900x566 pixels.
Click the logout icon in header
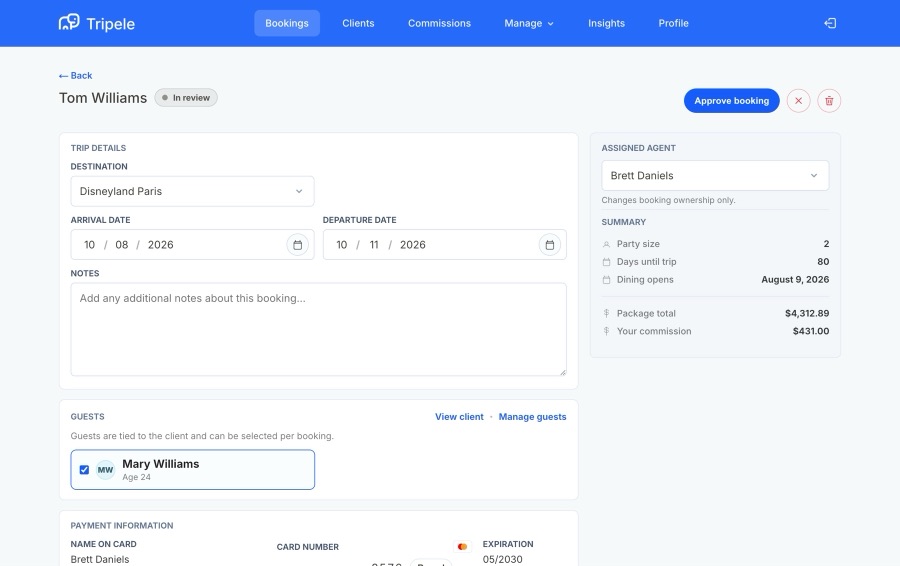tap(830, 23)
